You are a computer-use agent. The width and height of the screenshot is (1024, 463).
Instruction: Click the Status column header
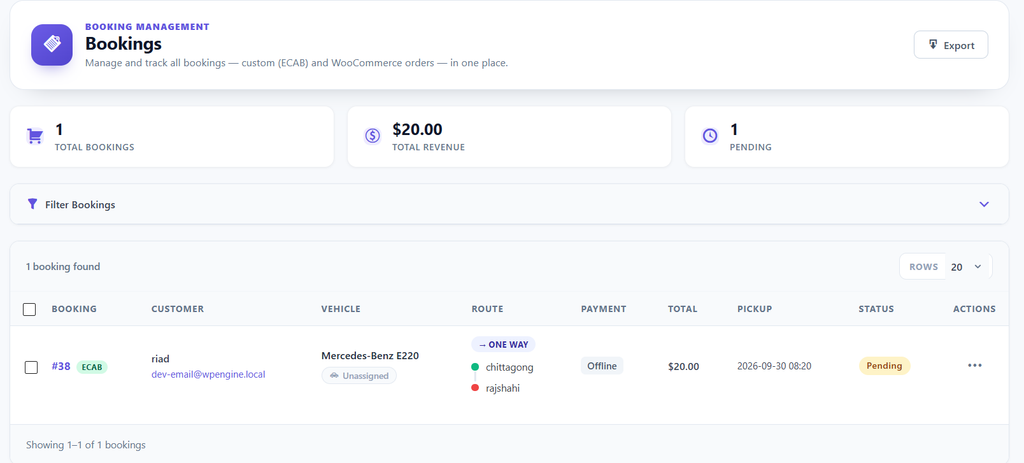pyautogui.click(x=876, y=309)
